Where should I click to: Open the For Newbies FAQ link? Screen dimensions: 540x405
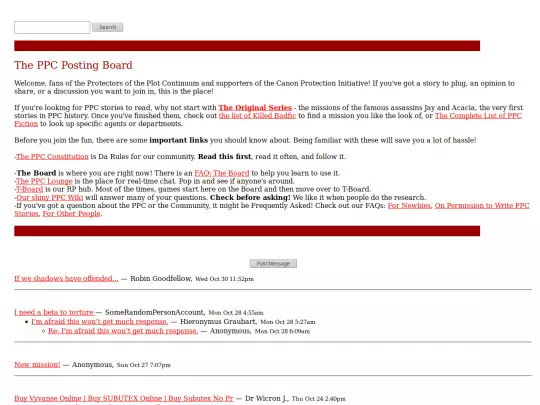click(409, 206)
